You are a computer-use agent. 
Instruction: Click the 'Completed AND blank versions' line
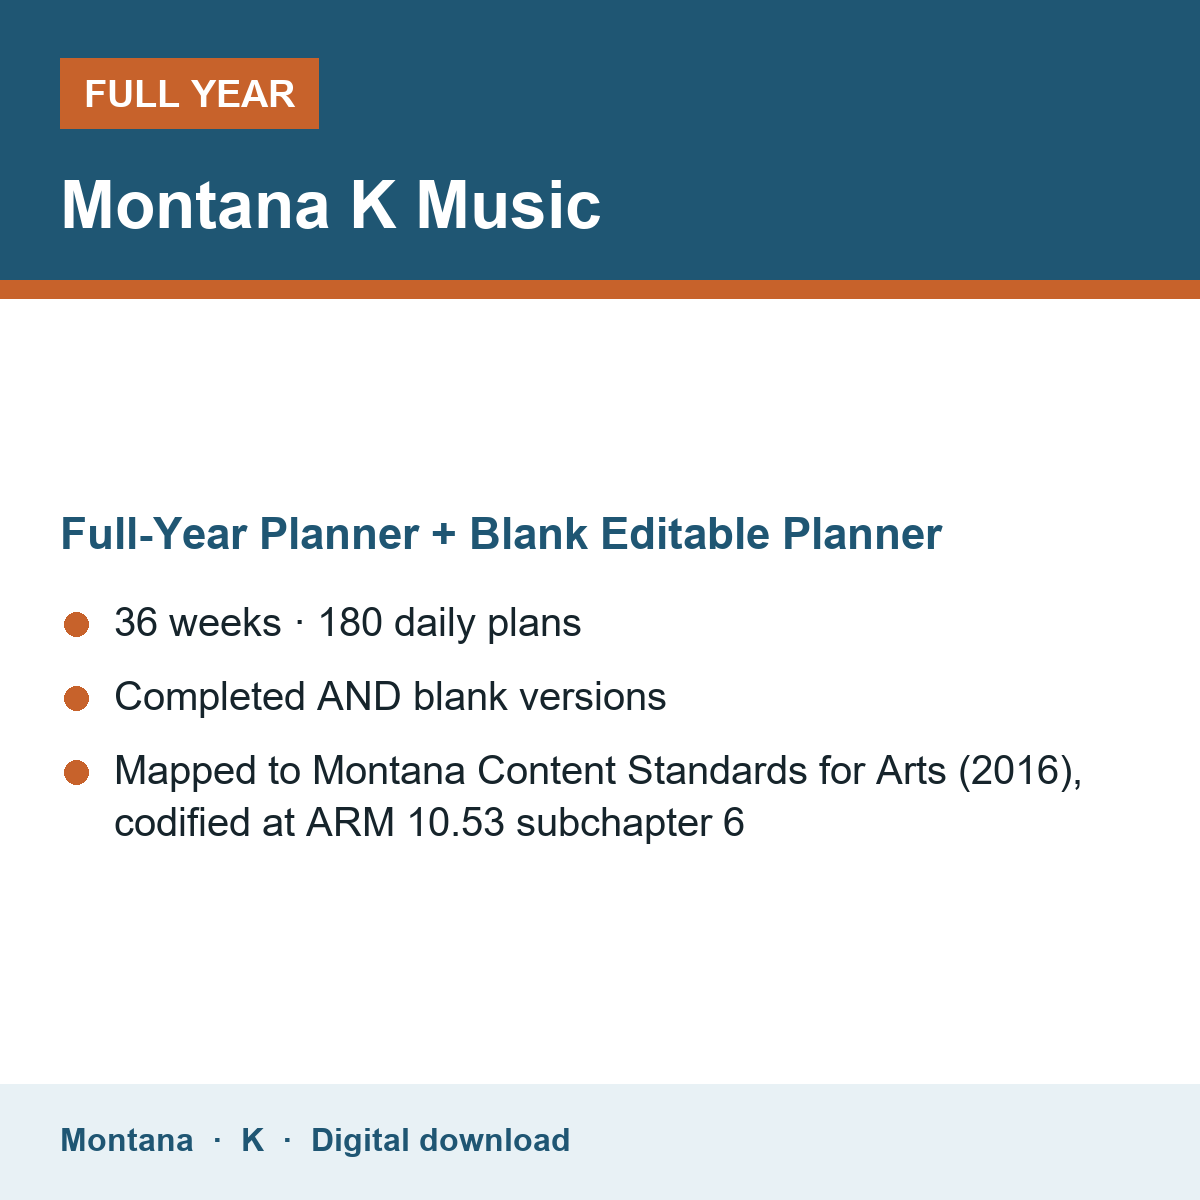[x=390, y=697]
